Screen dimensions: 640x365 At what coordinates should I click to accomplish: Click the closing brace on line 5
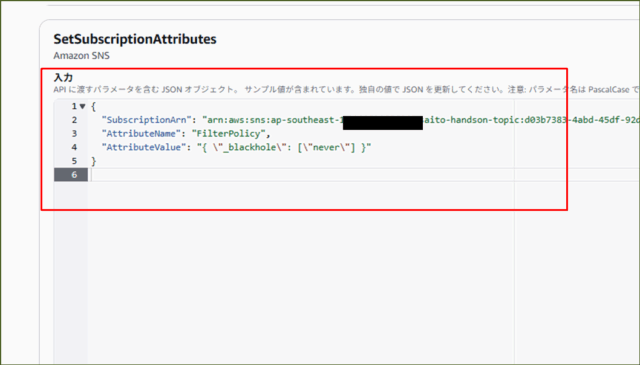click(93, 161)
